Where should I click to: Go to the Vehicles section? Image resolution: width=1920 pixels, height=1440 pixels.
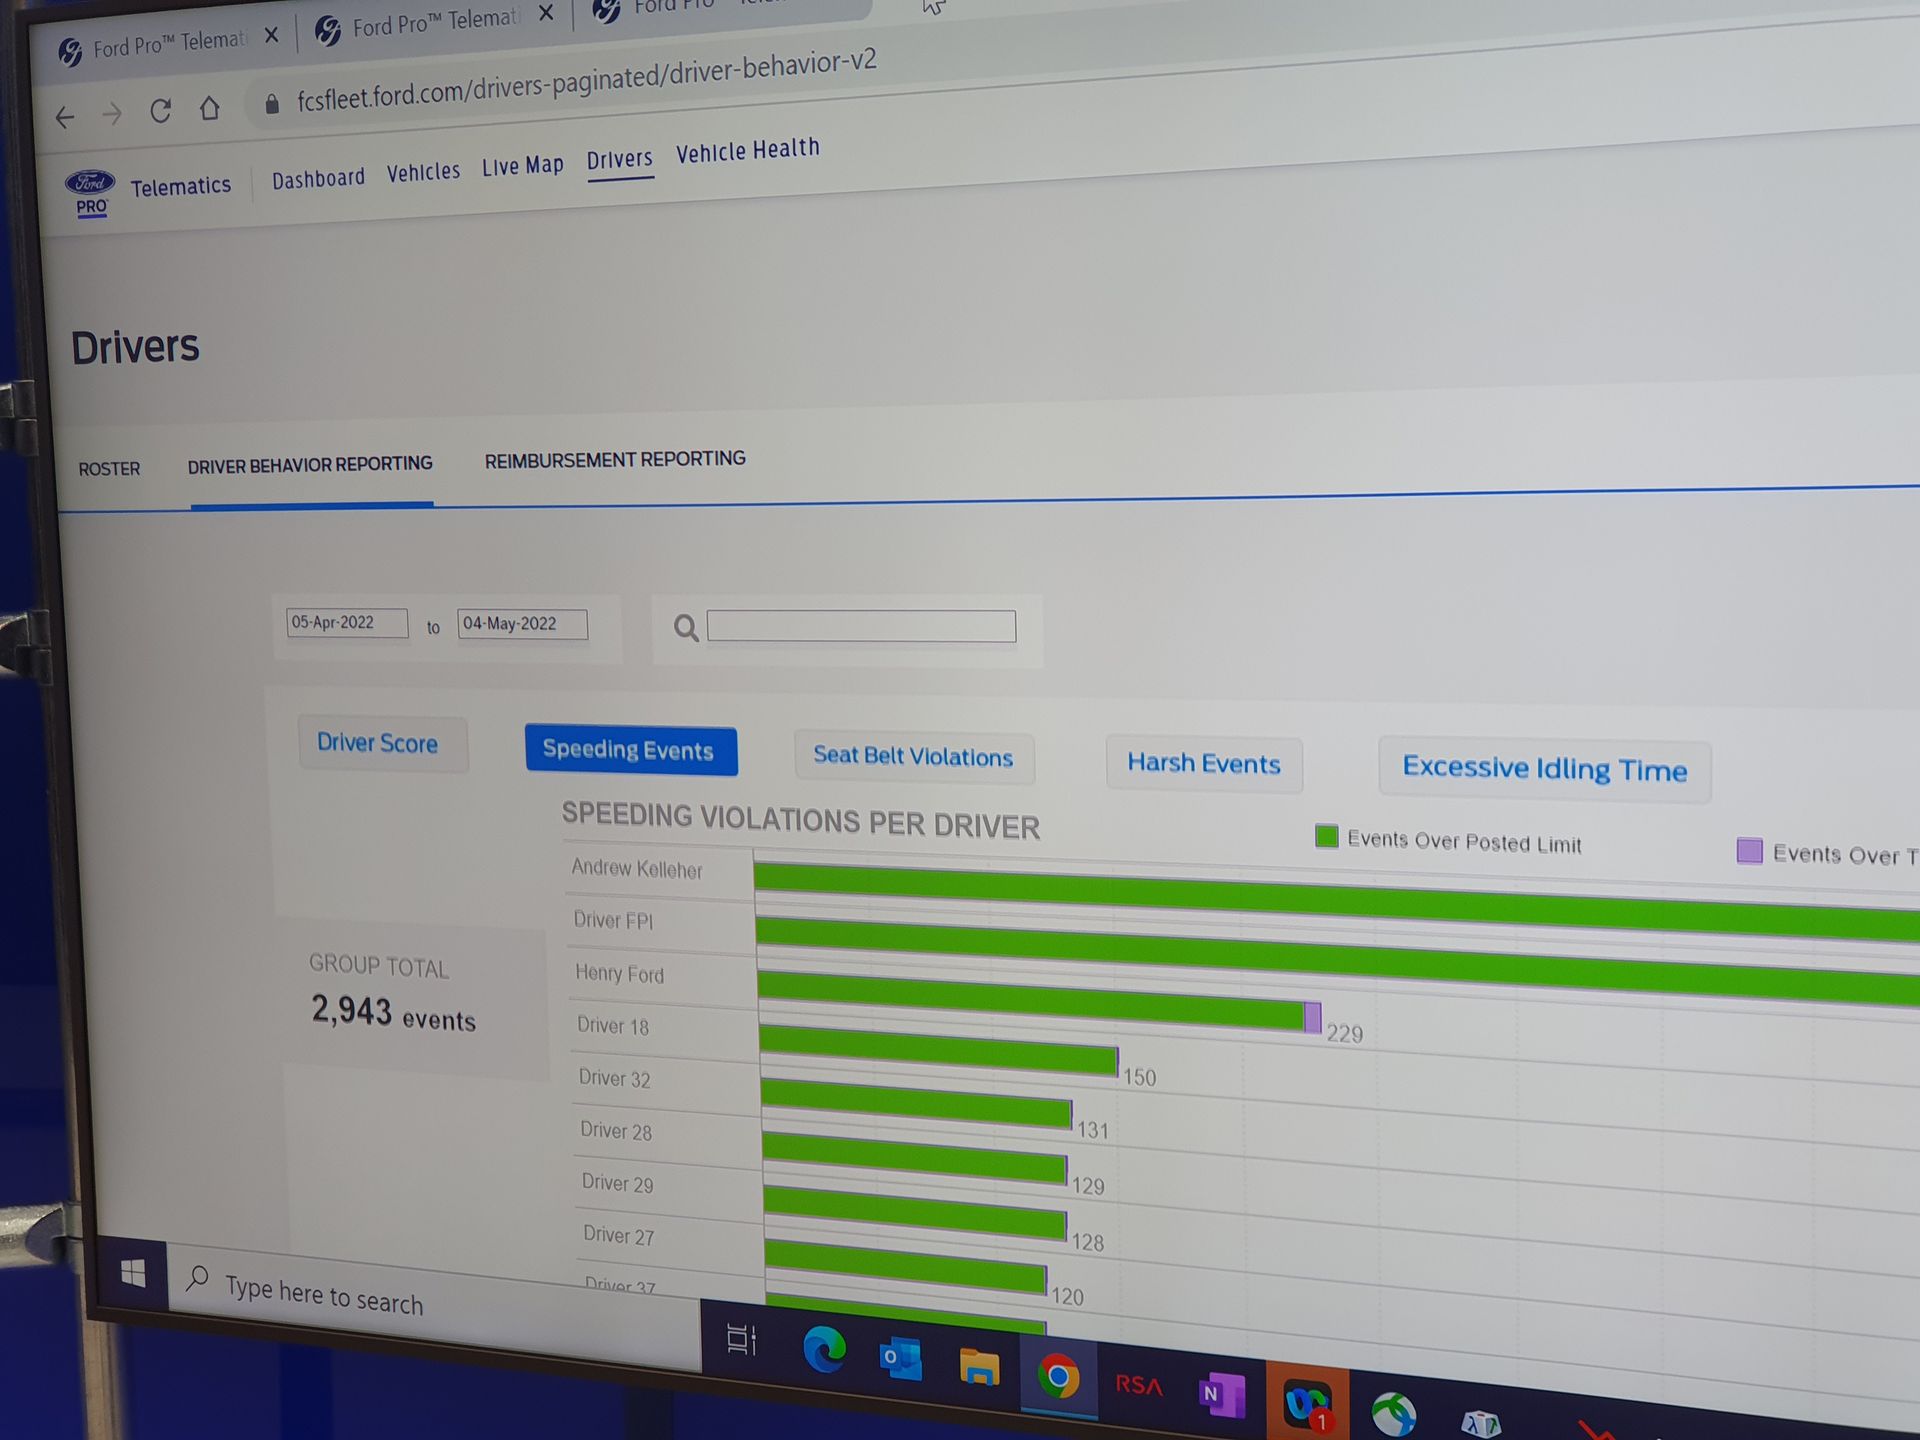pyautogui.click(x=423, y=172)
